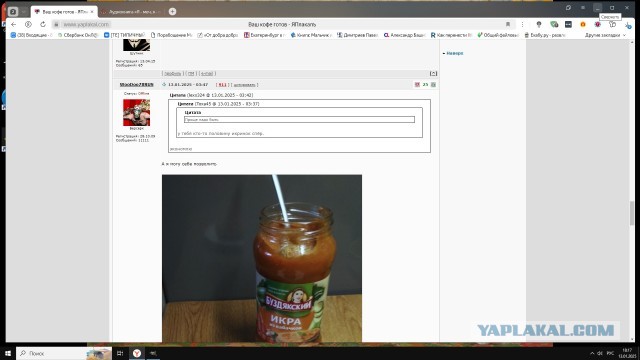Click the 'PM' link under the first post
This screenshot has width=640, height=360.
click(x=191, y=73)
